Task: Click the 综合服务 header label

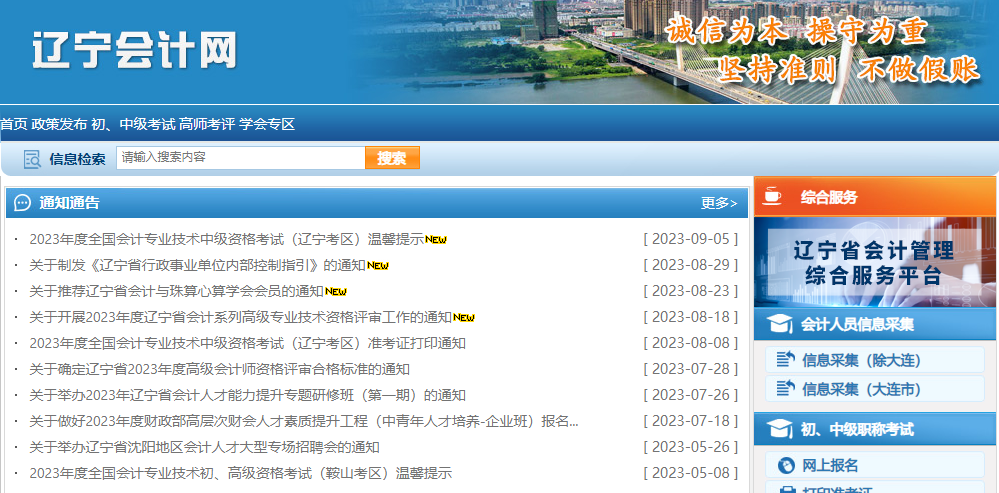Action: click(x=829, y=197)
